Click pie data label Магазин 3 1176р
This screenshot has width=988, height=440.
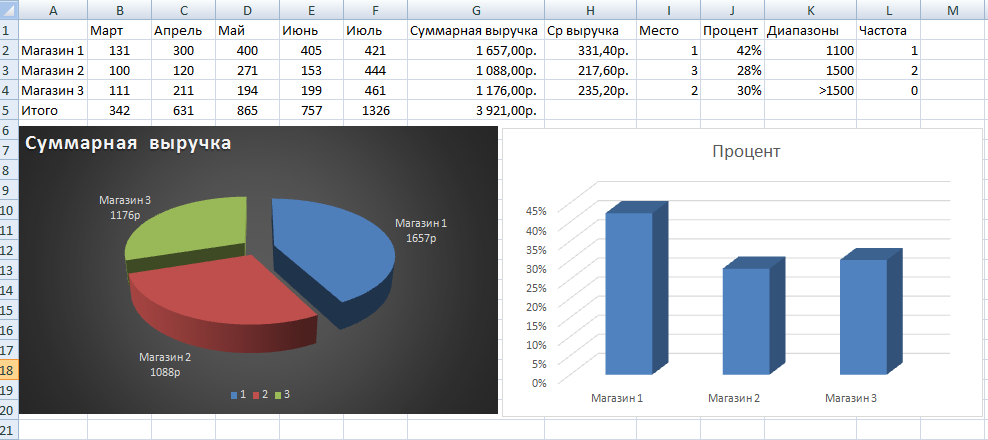pos(125,208)
